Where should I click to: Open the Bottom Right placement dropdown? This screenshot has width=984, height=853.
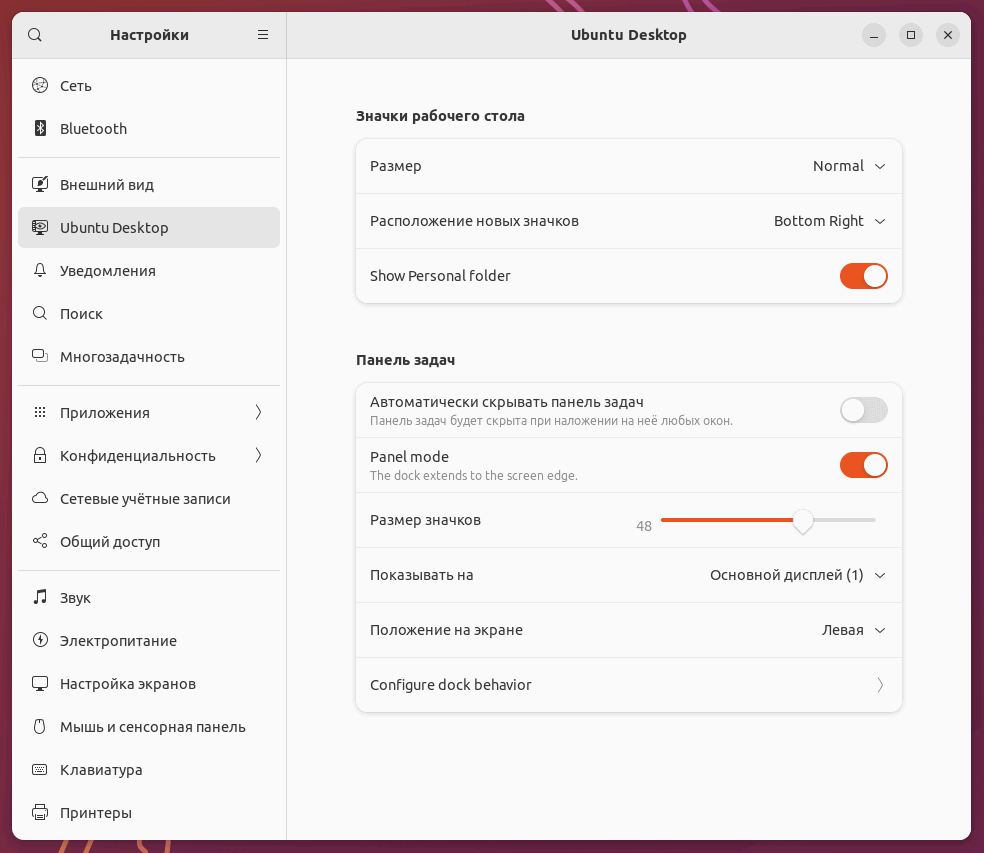tap(830, 221)
